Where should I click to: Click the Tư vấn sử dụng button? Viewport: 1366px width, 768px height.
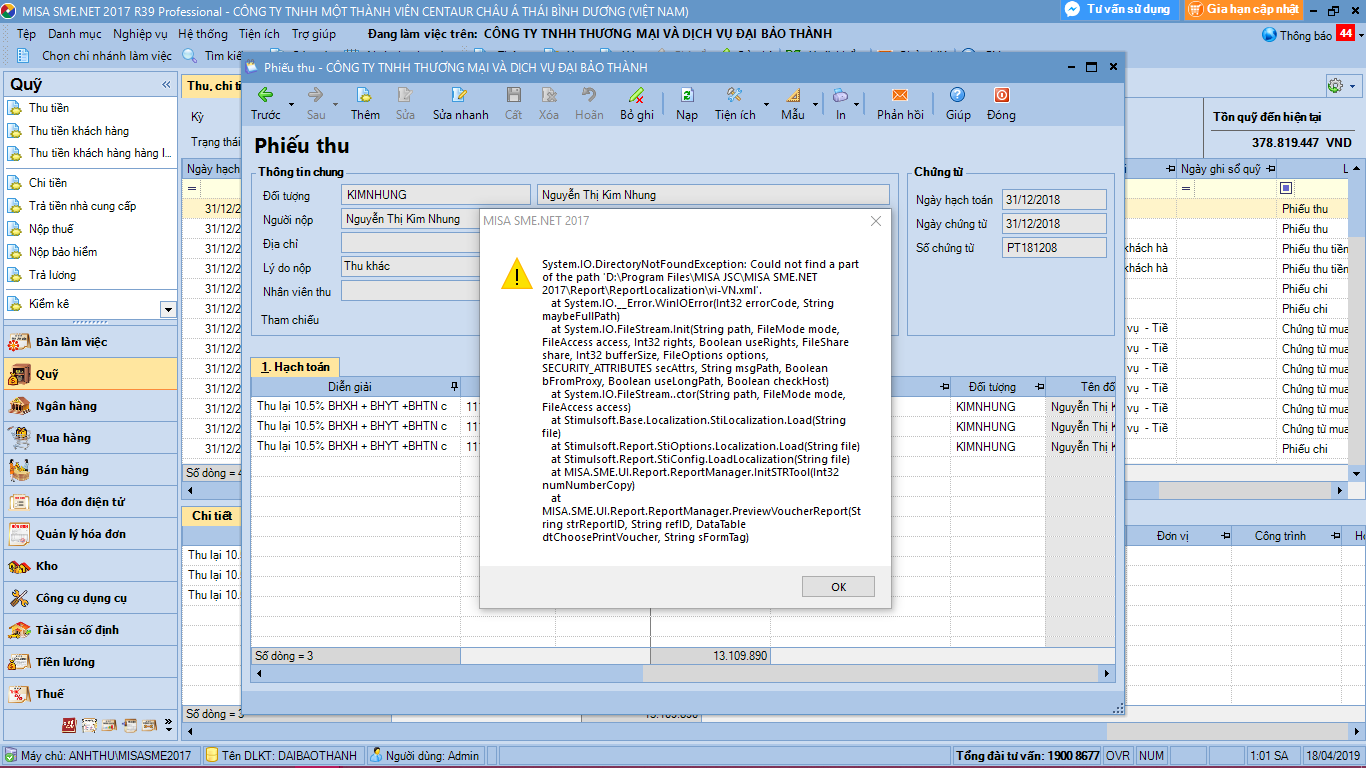tap(1117, 9)
